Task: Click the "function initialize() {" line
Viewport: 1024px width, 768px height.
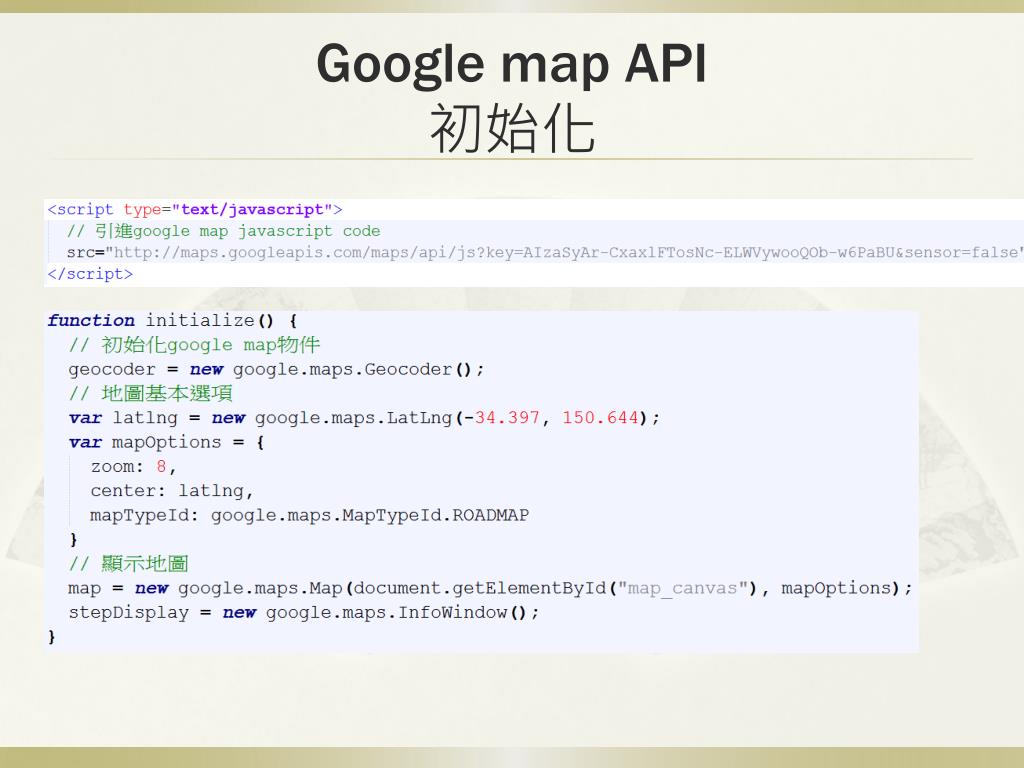Action: click(x=172, y=321)
